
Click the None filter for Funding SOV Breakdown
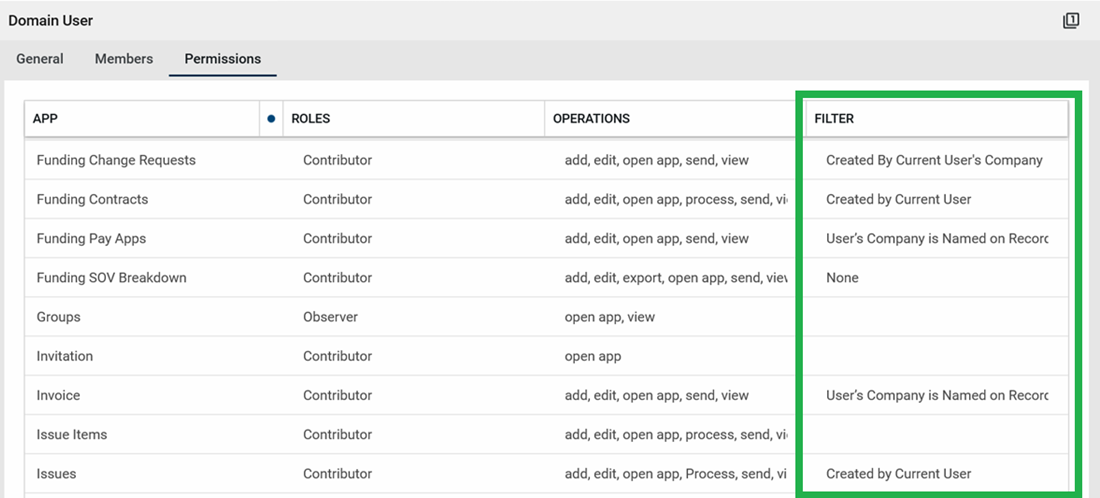tap(842, 277)
